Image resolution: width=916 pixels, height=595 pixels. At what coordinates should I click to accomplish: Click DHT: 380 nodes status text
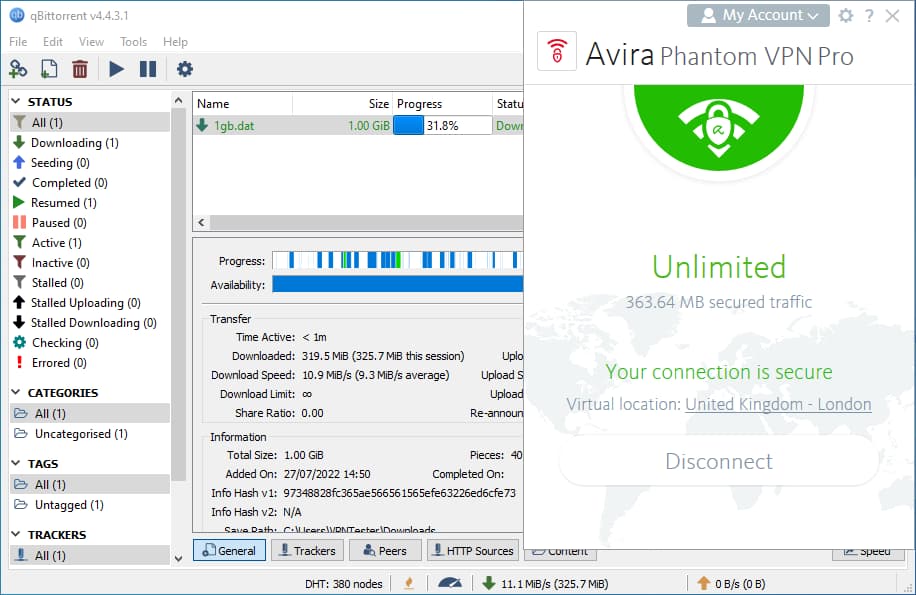click(344, 583)
